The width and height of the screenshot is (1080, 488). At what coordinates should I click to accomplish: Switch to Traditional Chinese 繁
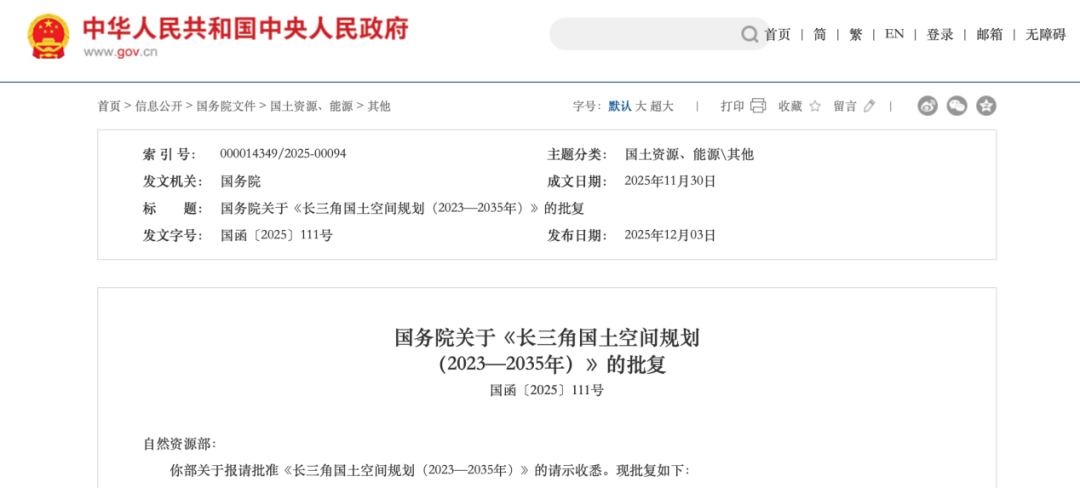(x=855, y=35)
